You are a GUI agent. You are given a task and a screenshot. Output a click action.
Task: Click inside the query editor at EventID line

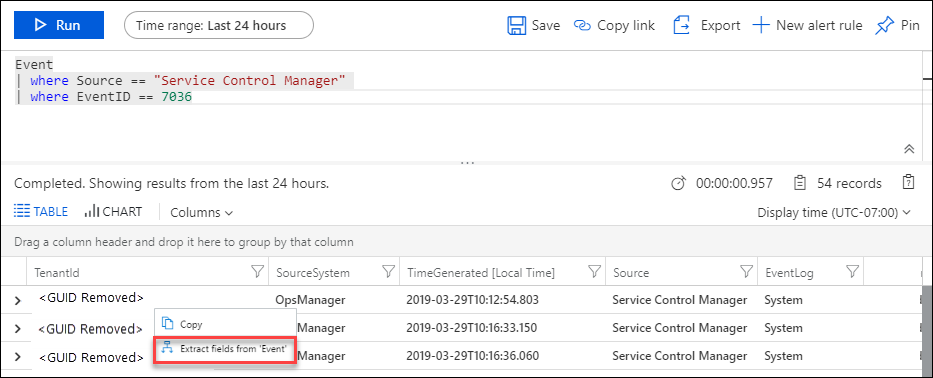point(111,96)
